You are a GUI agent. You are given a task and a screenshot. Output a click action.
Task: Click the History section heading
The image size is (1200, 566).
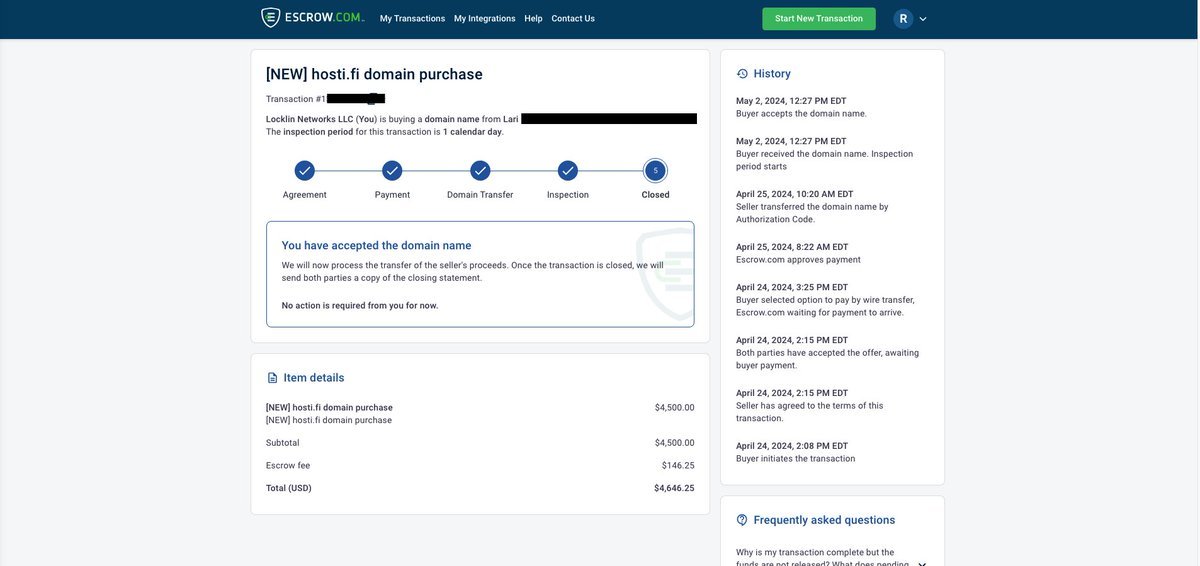(772, 74)
